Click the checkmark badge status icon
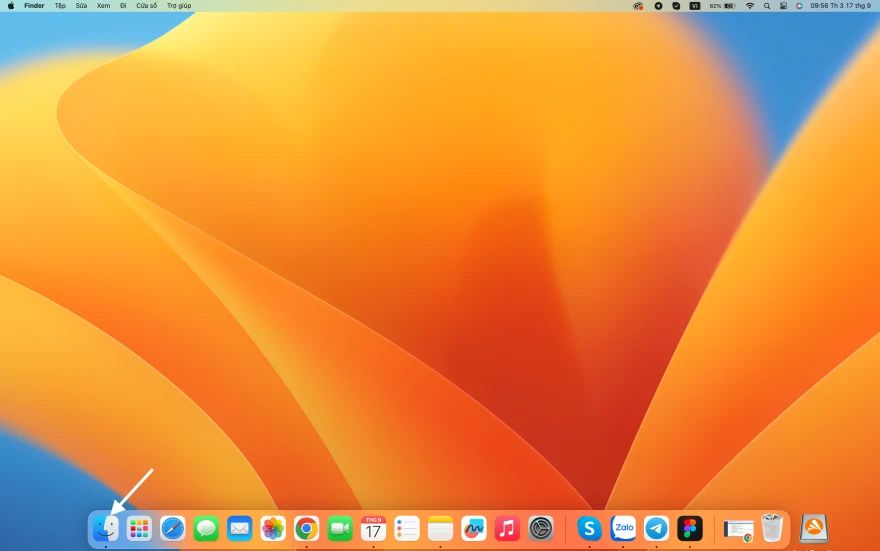 click(x=676, y=6)
